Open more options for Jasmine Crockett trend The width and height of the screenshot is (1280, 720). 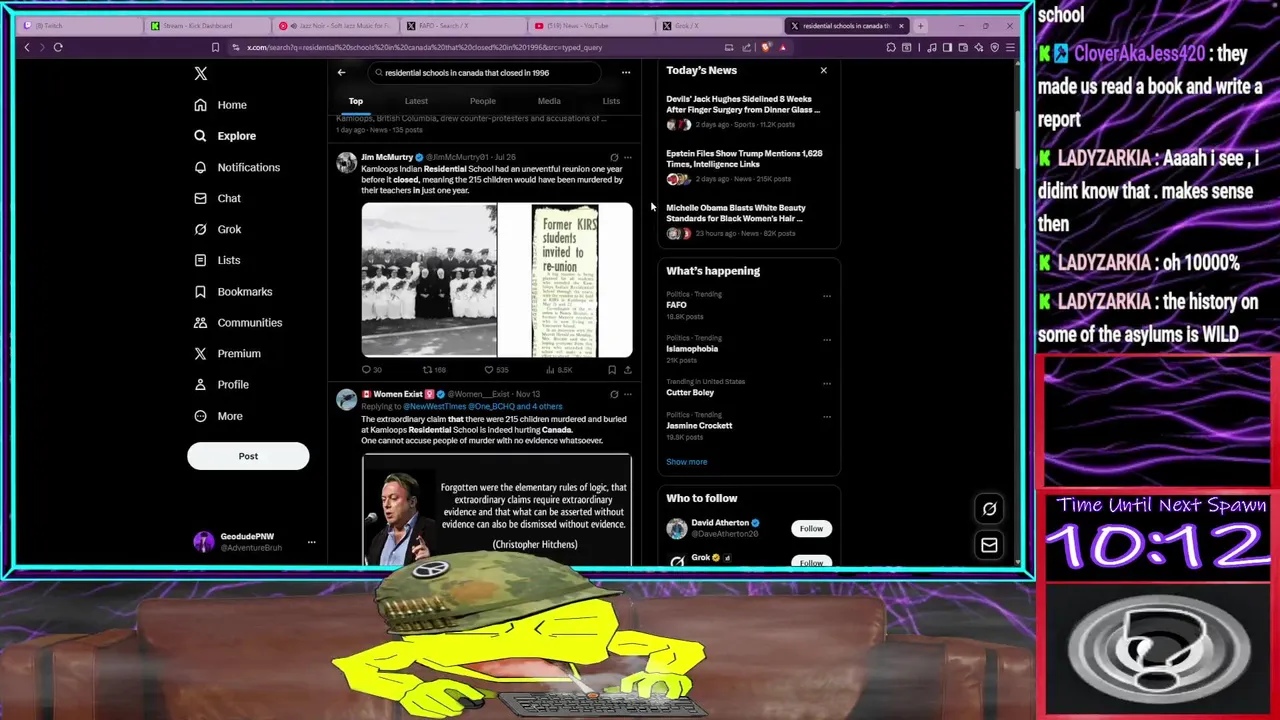[826, 415]
